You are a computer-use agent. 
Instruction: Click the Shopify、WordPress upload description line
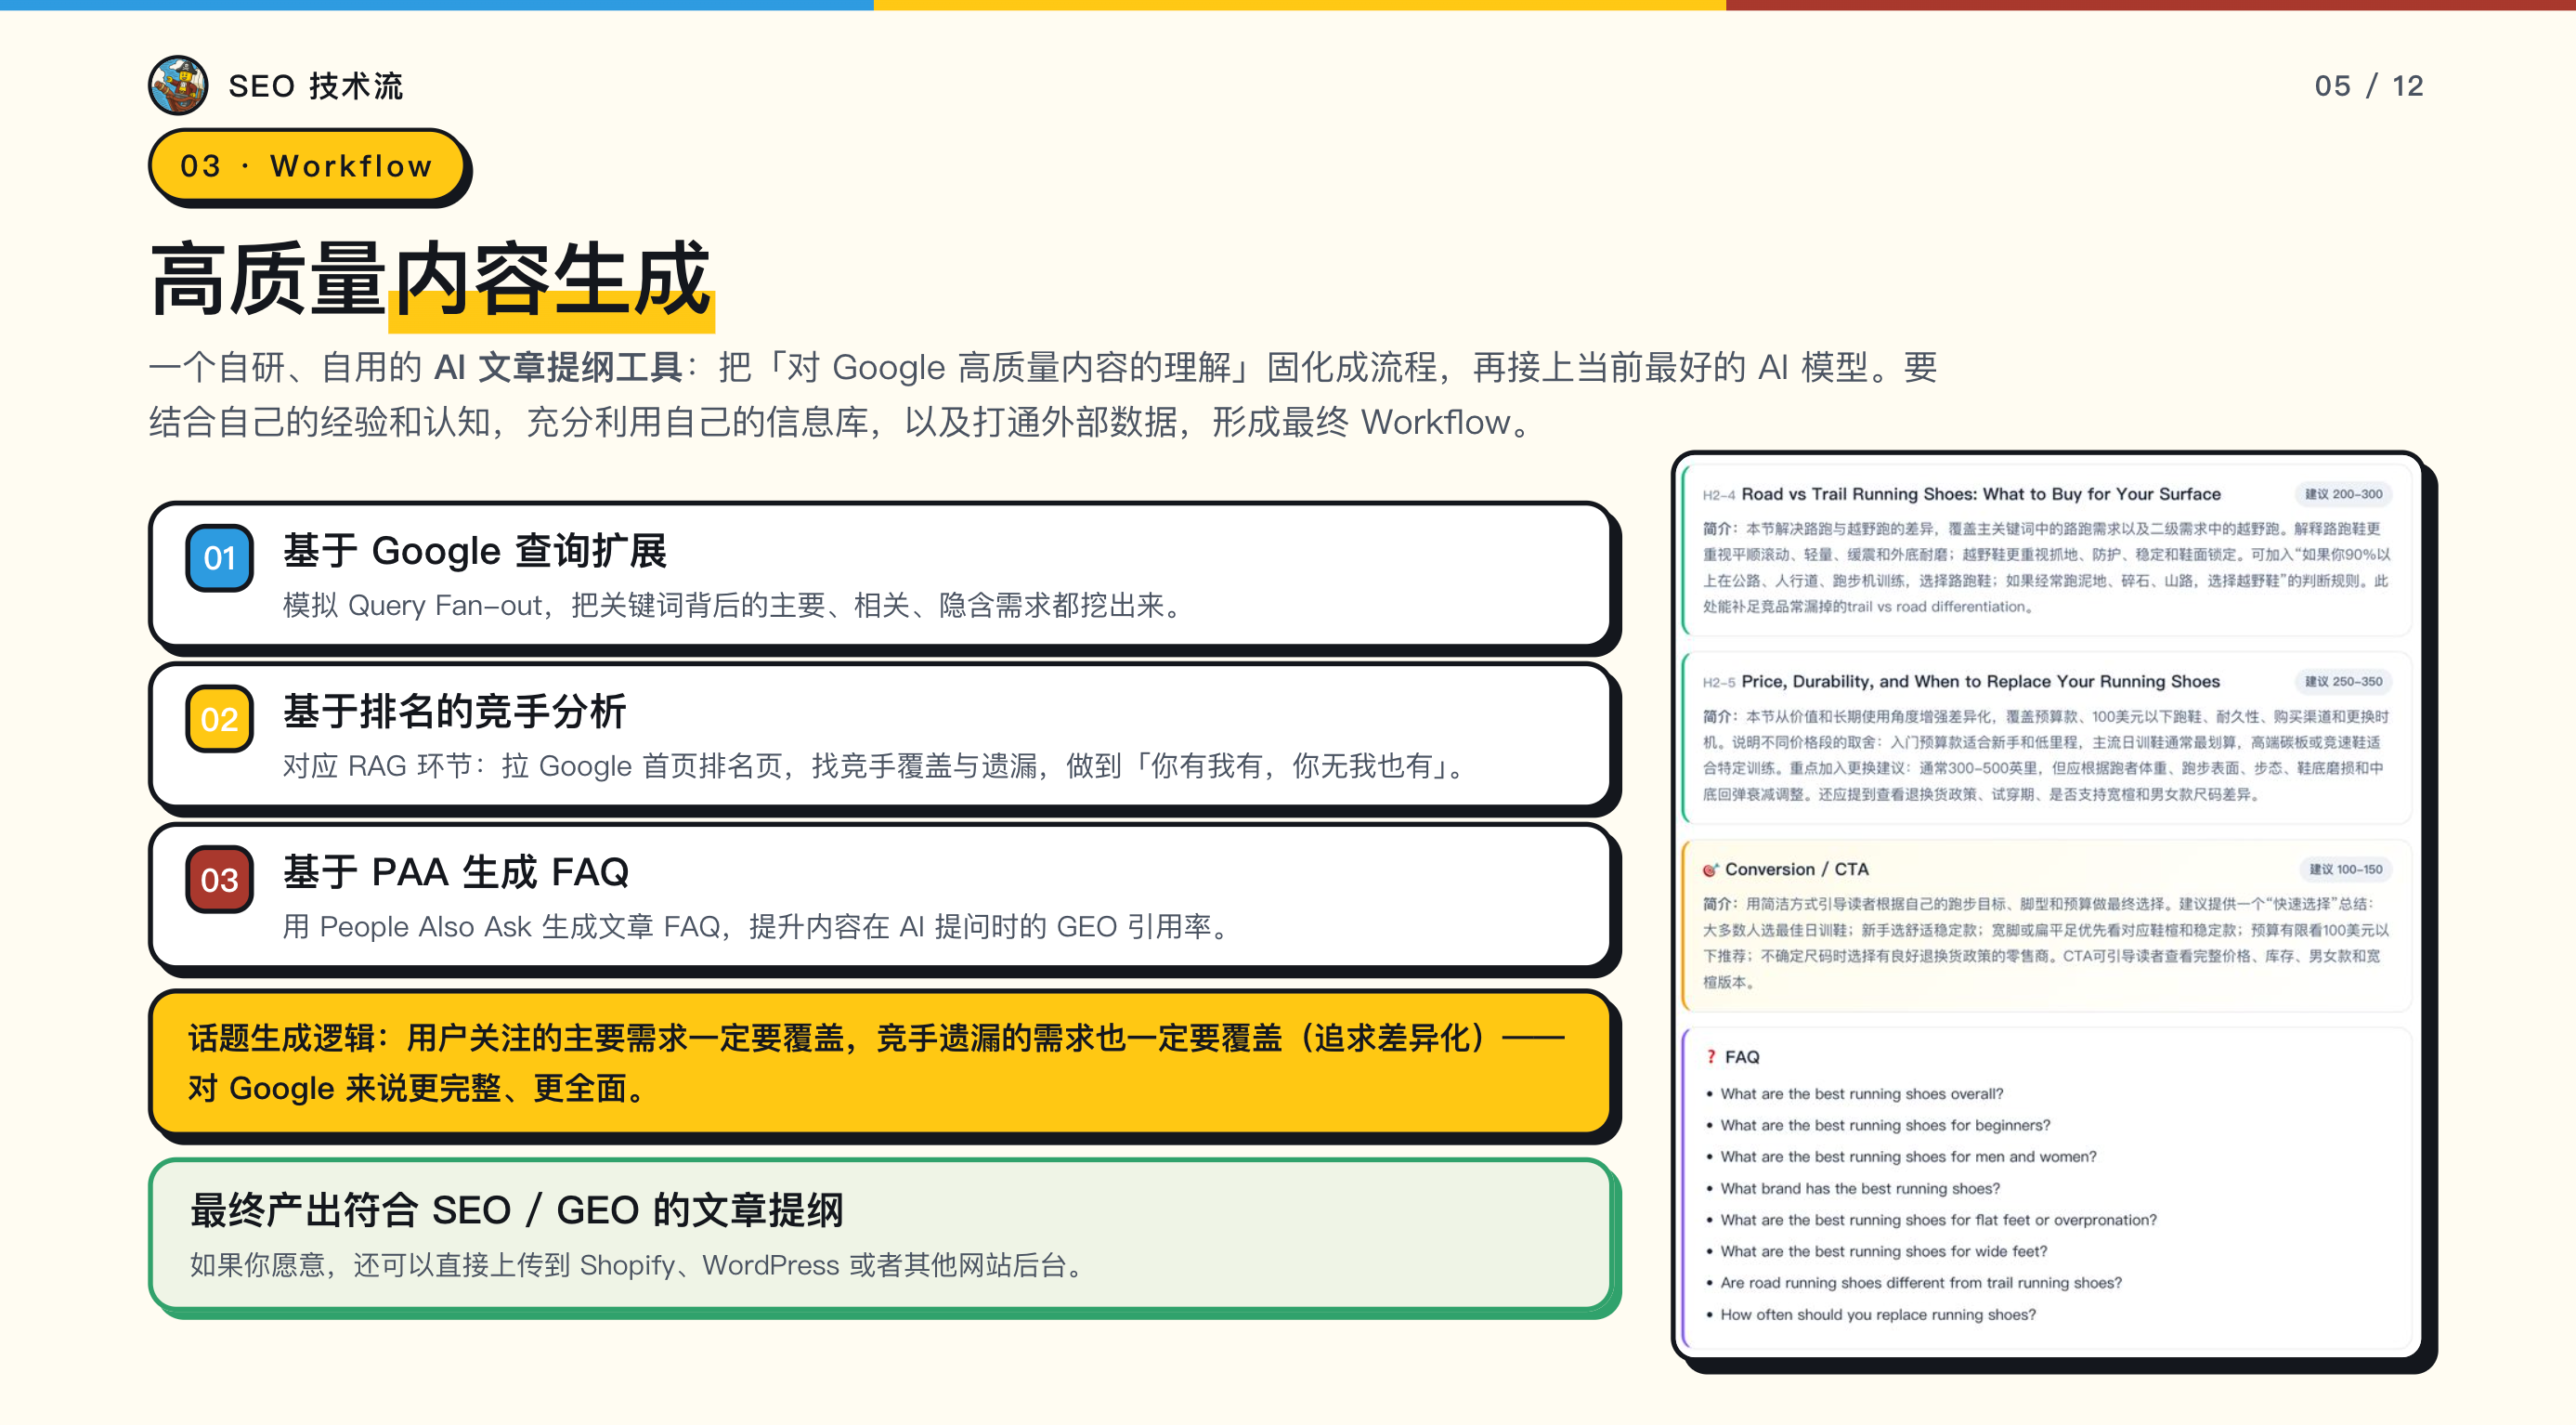tap(636, 1265)
